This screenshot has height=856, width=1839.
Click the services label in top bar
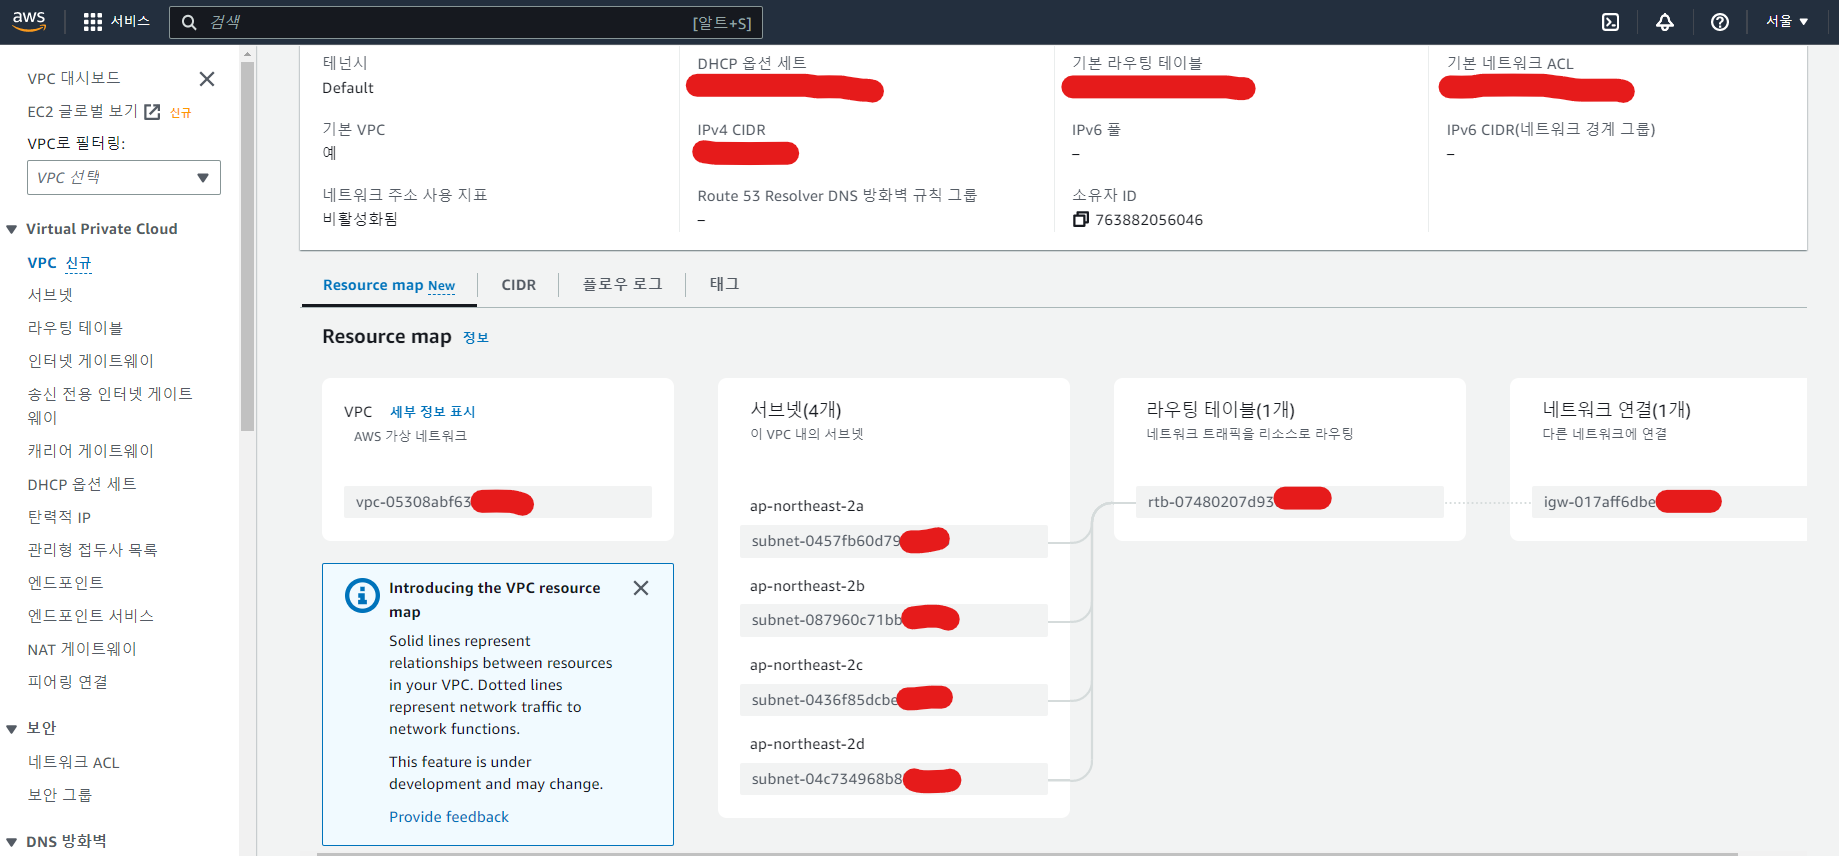130,21
